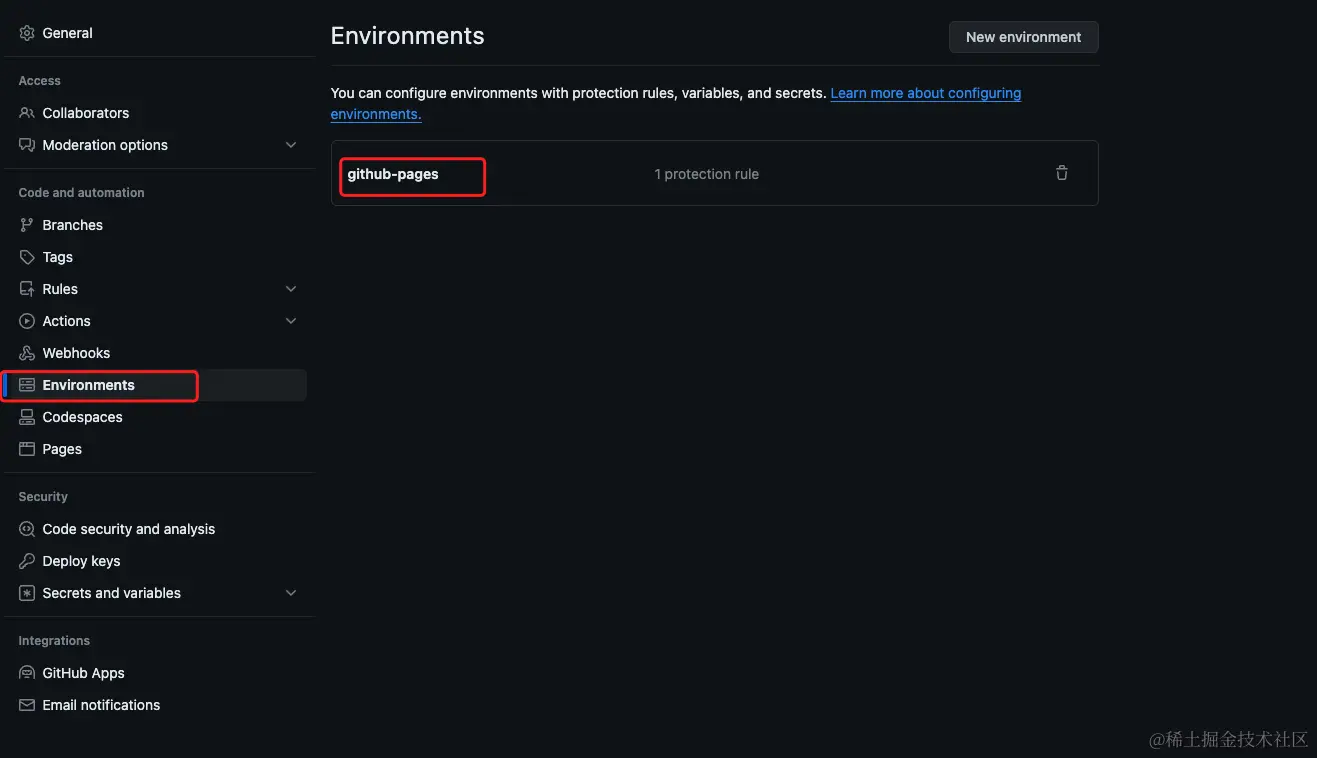1317x758 pixels.
Task: Delete the github-pages environment via trash icon
Action: tap(1062, 173)
